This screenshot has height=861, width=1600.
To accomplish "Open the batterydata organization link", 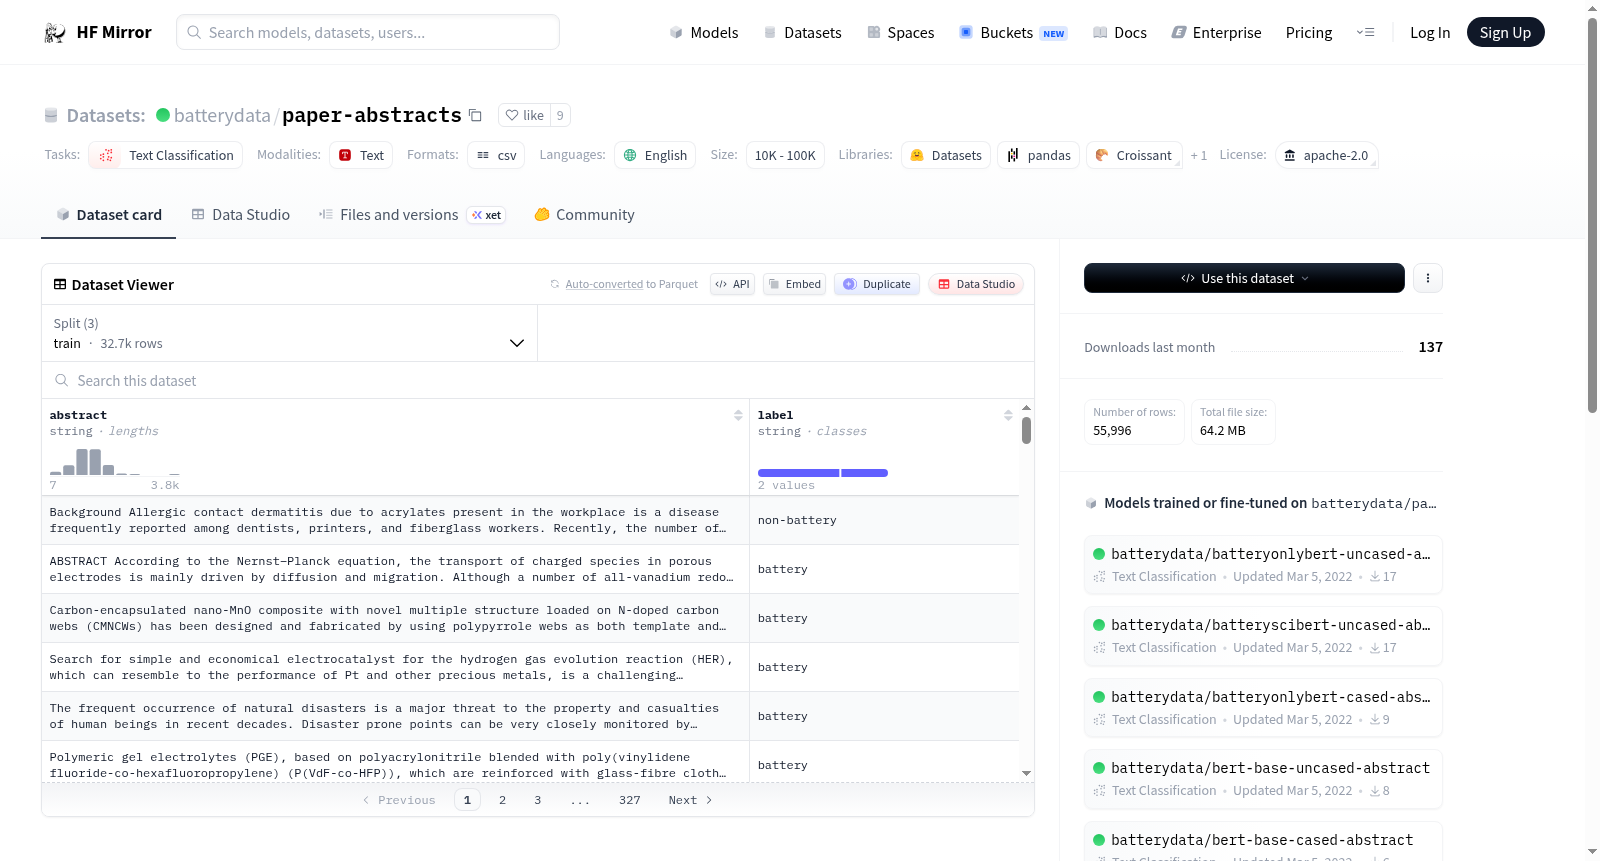I will point(222,116).
